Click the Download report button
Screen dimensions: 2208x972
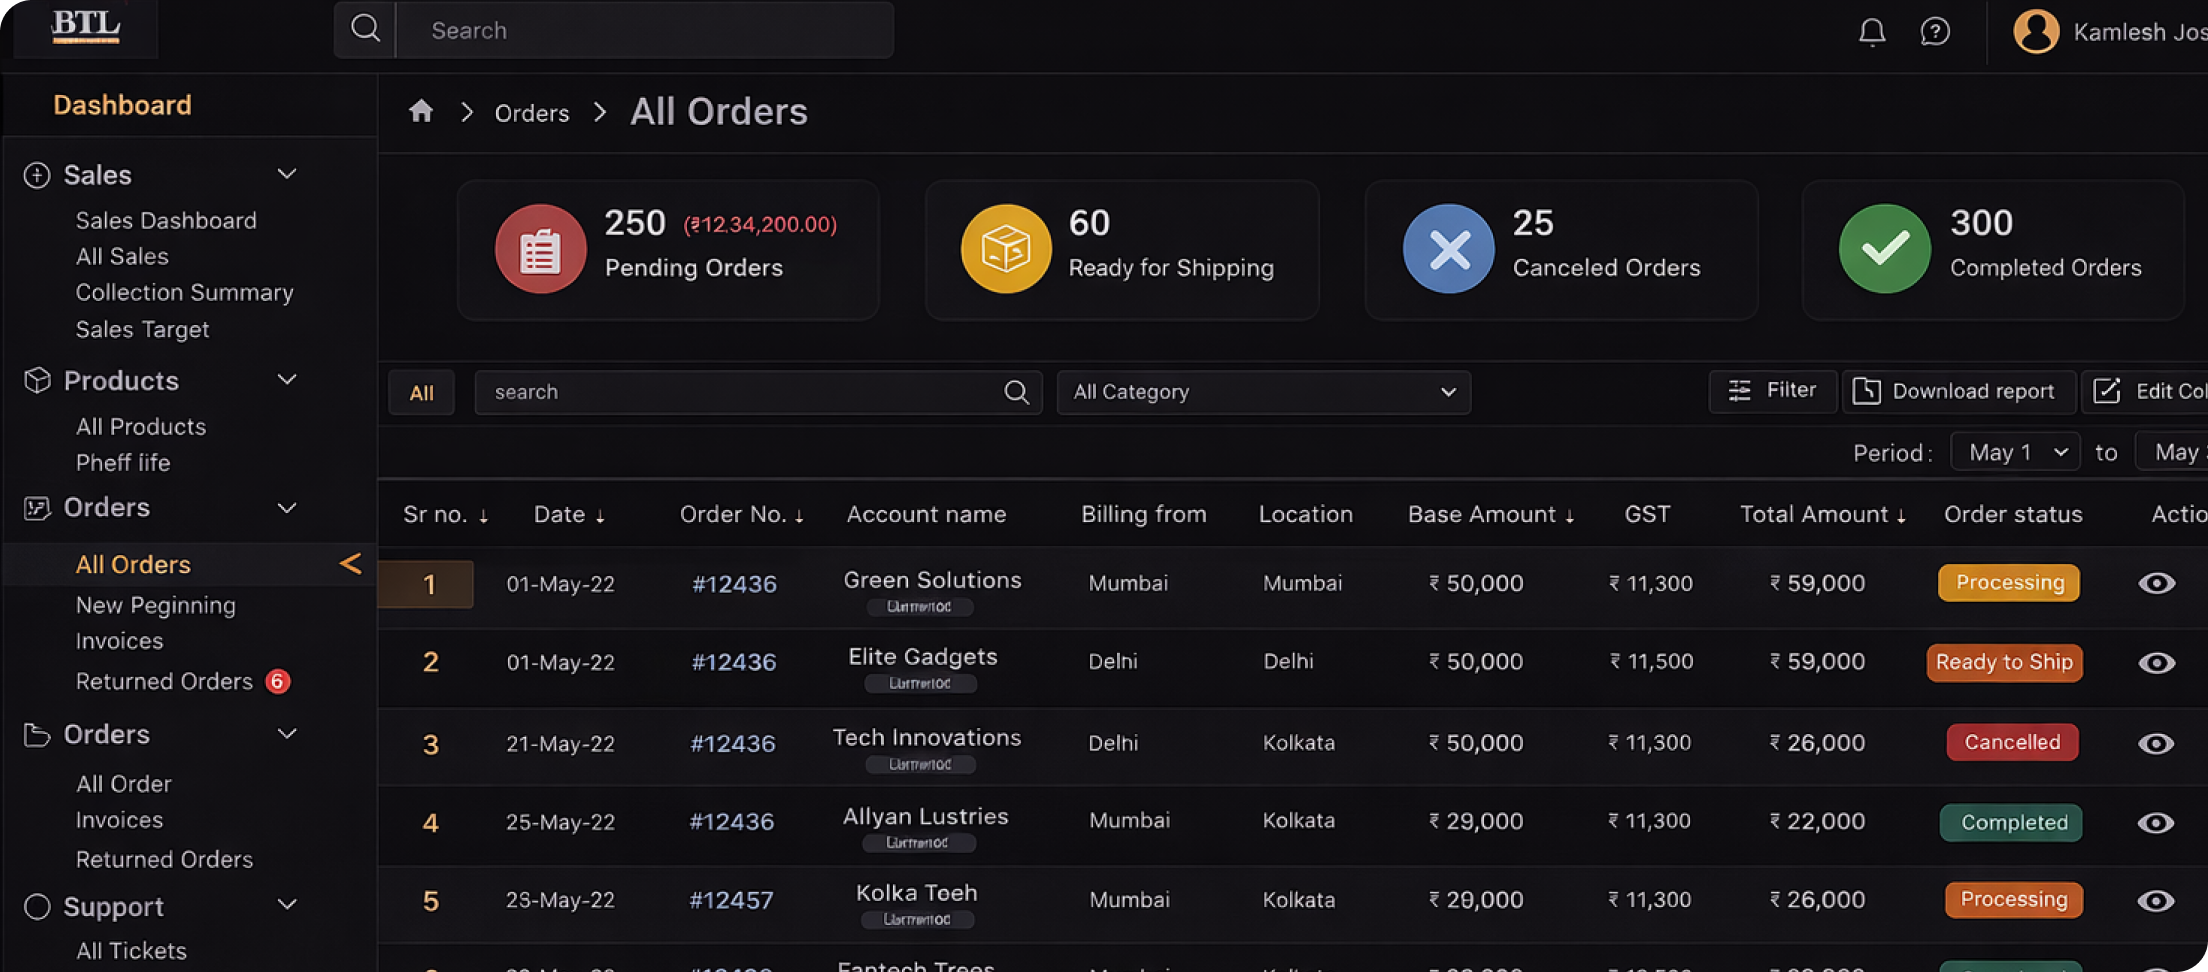1958,391
